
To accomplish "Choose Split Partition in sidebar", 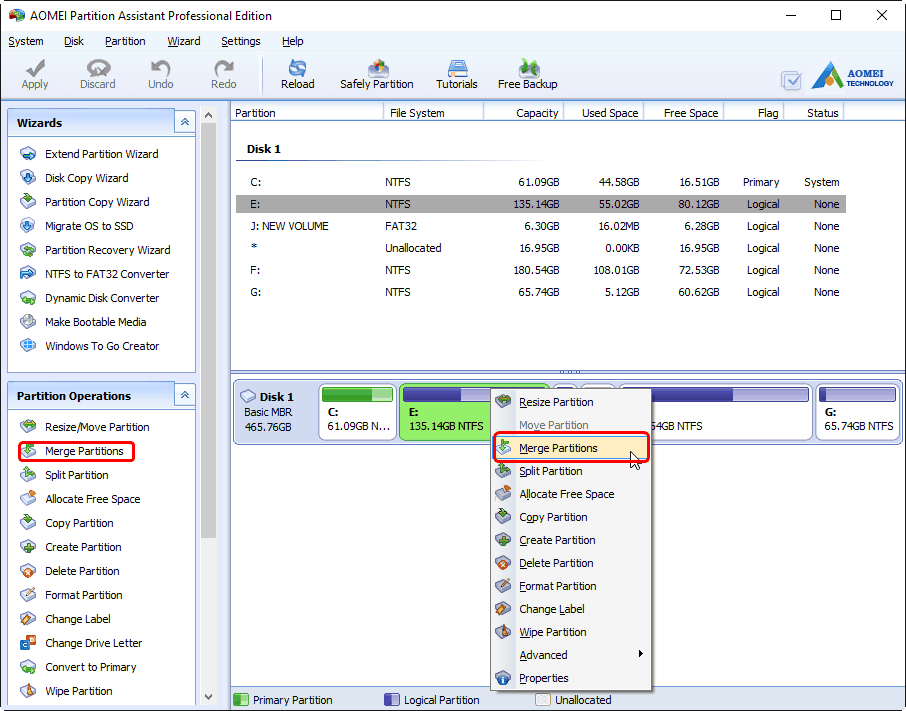I will pyautogui.click(x=64, y=475).
